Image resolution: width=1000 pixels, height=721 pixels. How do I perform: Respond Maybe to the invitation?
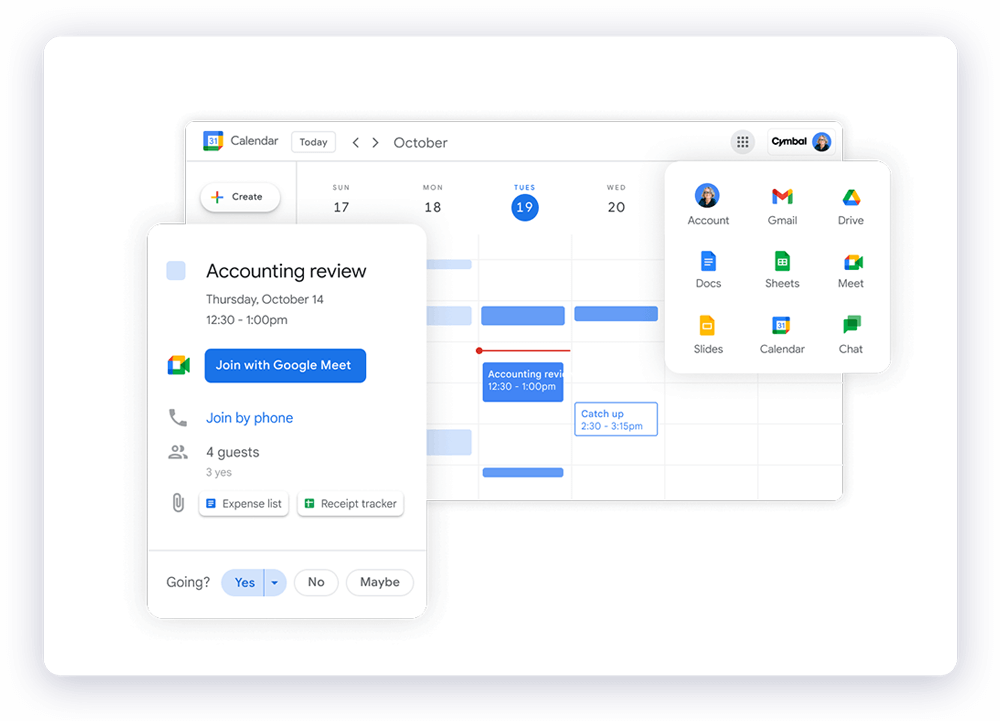pyautogui.click(x=379, y=582)
